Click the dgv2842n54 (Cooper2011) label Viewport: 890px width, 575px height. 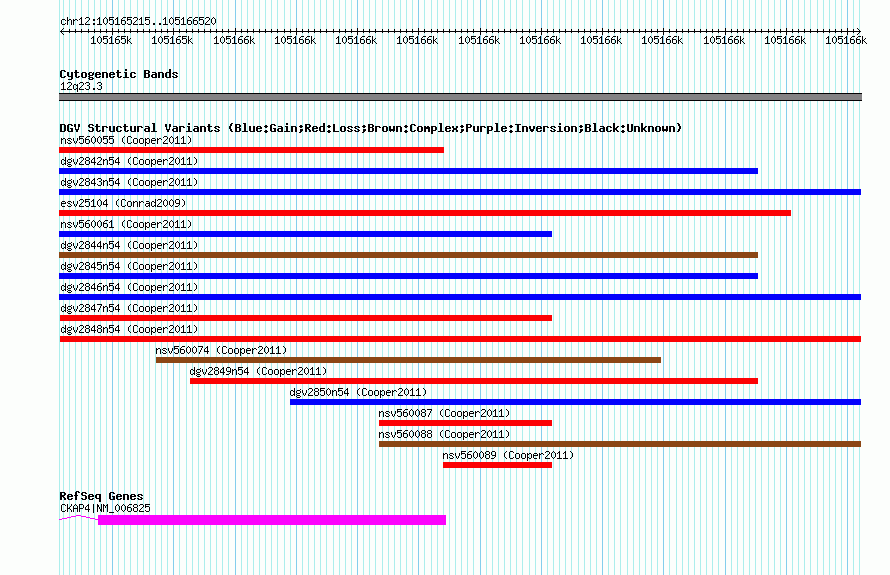pyautogui.click(x=129, y=161)
